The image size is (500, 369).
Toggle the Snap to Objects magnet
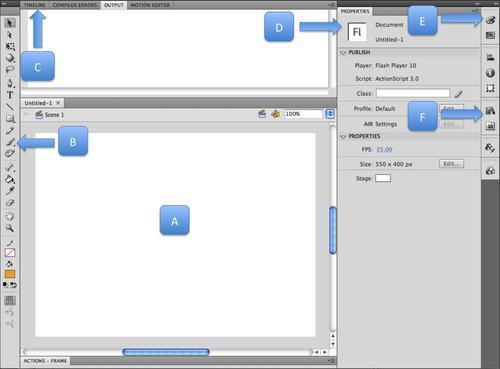tap(10, 300)
